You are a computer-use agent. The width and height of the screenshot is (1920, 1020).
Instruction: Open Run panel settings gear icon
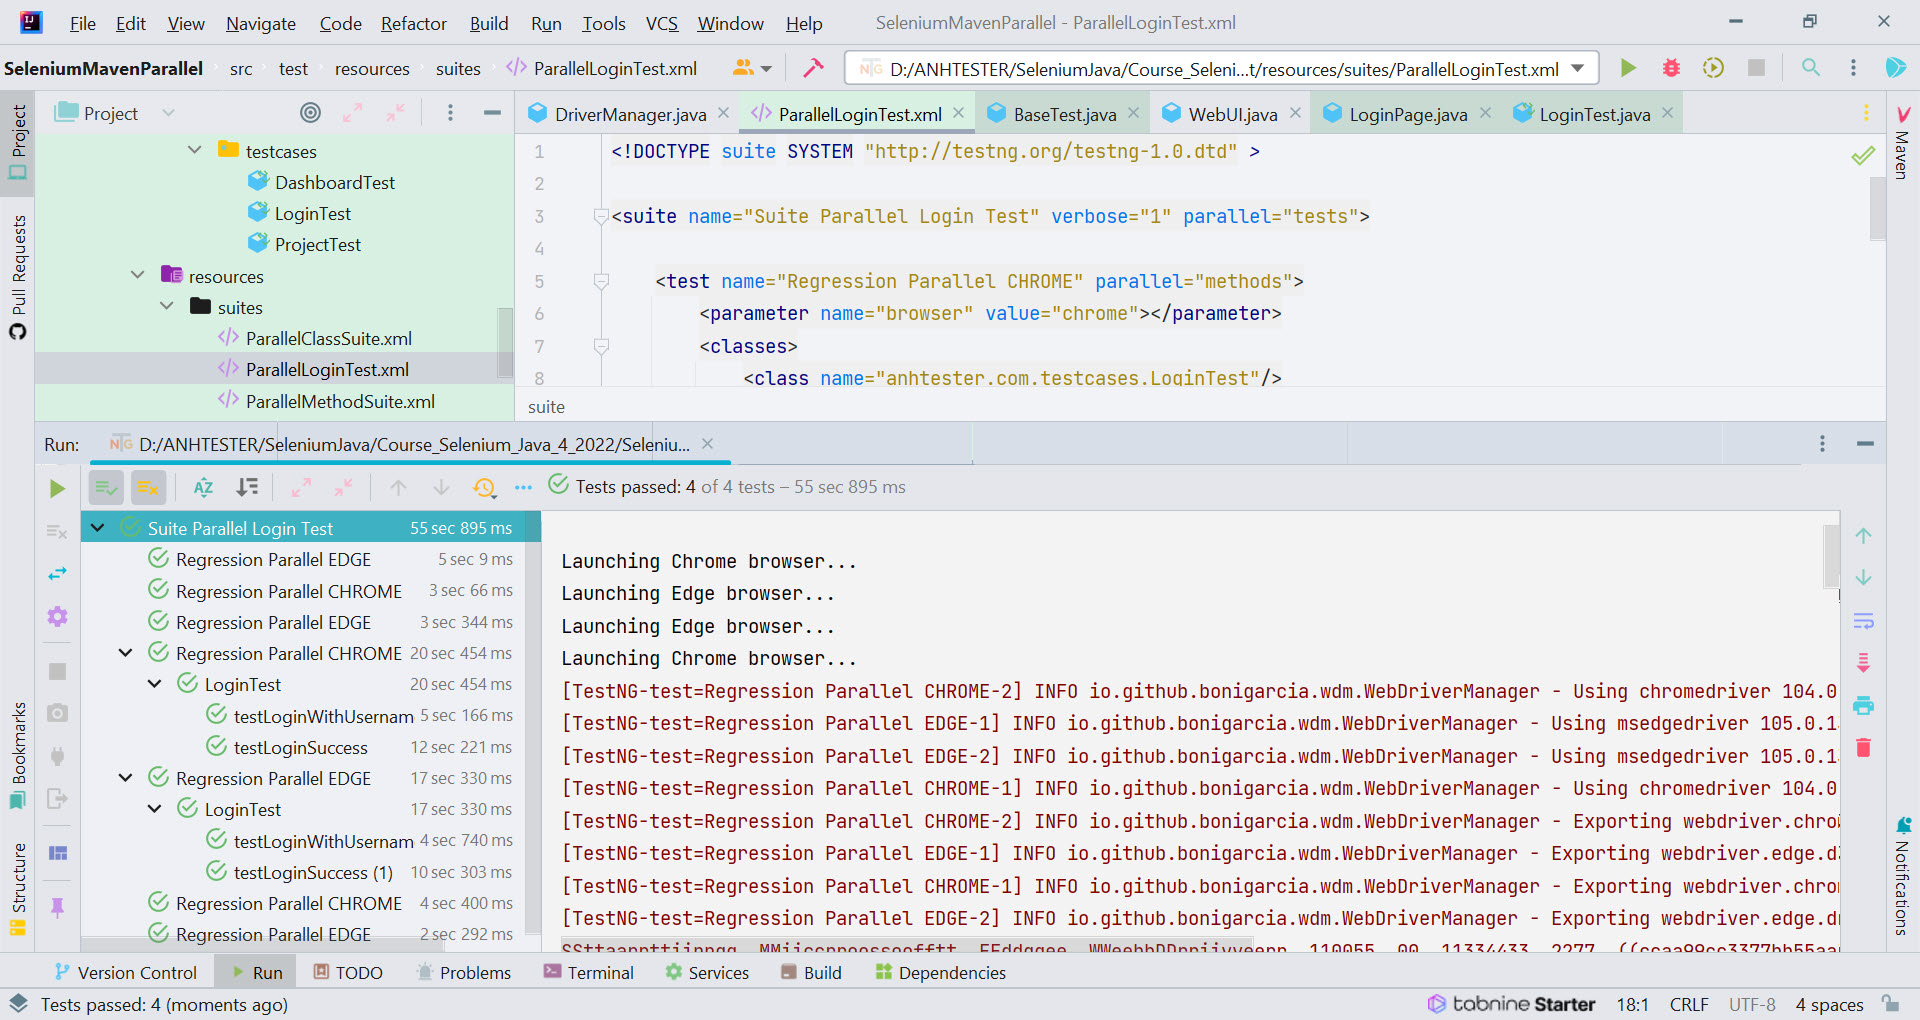(x=57, y=616)
